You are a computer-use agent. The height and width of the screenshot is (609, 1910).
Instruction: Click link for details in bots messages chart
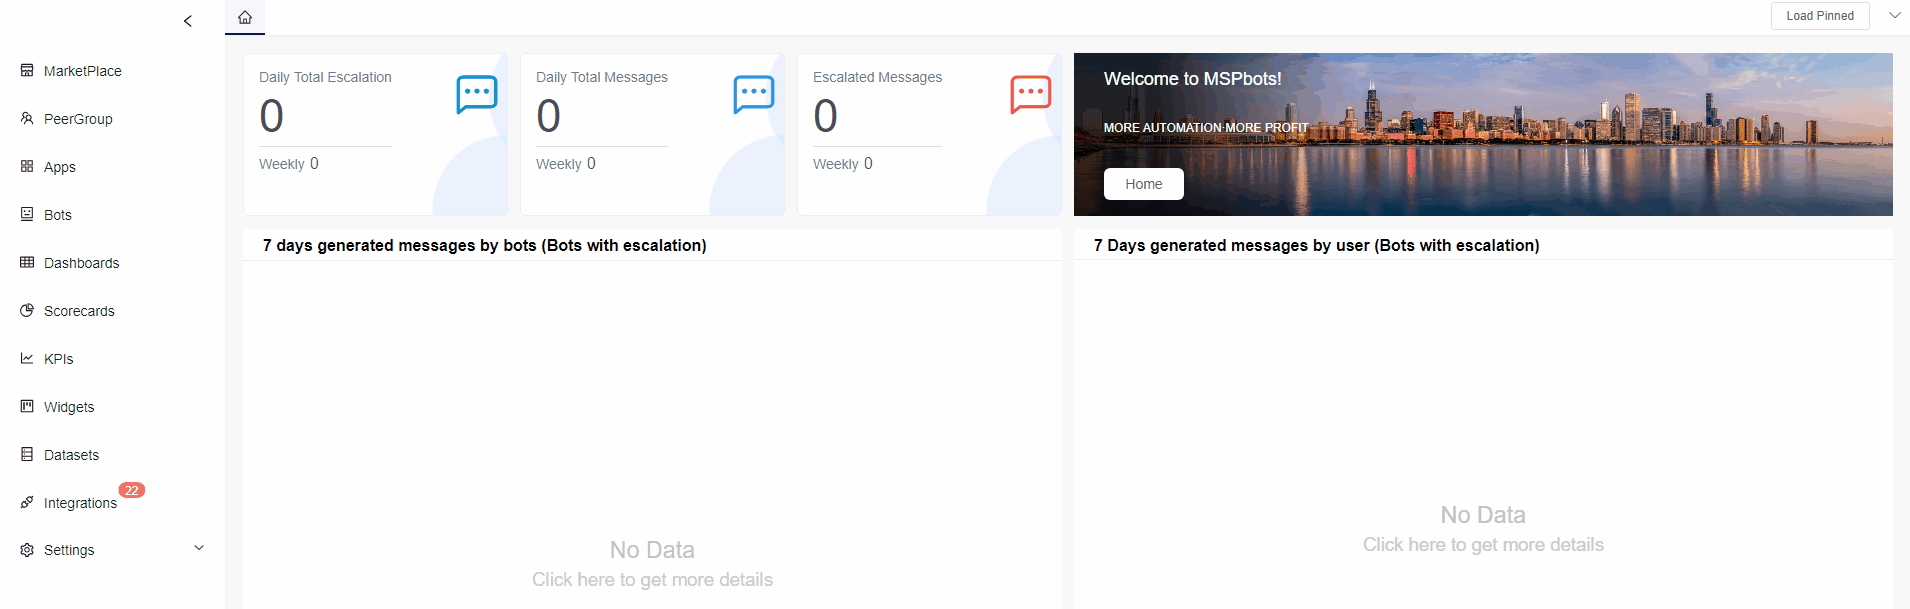click(652, 580)
